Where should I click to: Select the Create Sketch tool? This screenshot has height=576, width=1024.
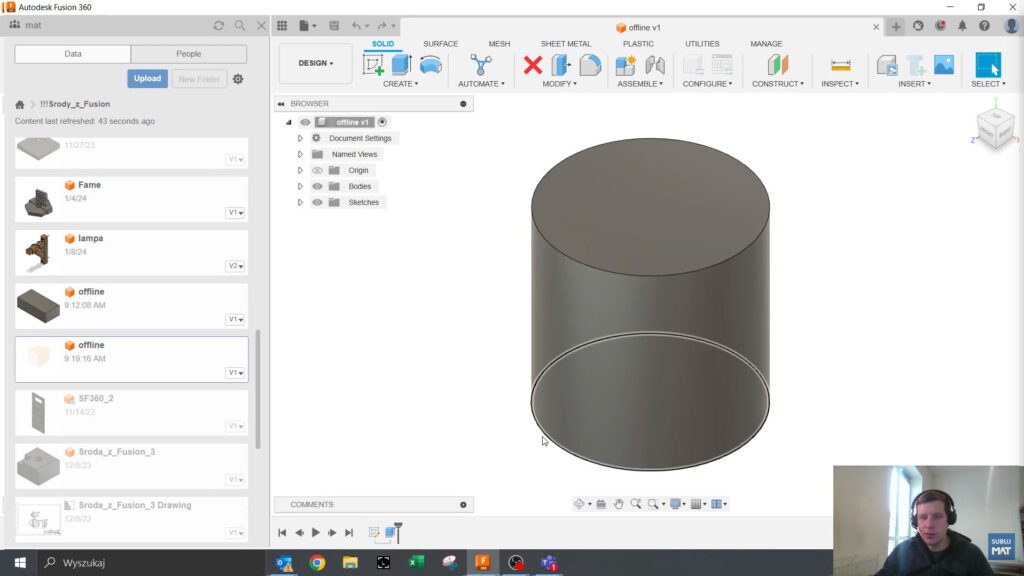[x=372, y=64]
